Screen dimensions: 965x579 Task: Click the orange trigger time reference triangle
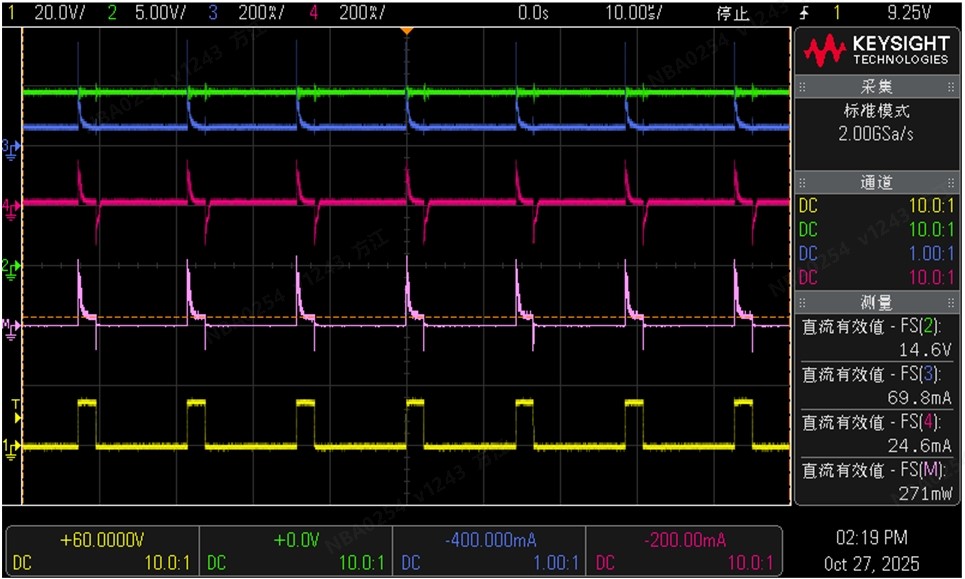coord(406,31)
